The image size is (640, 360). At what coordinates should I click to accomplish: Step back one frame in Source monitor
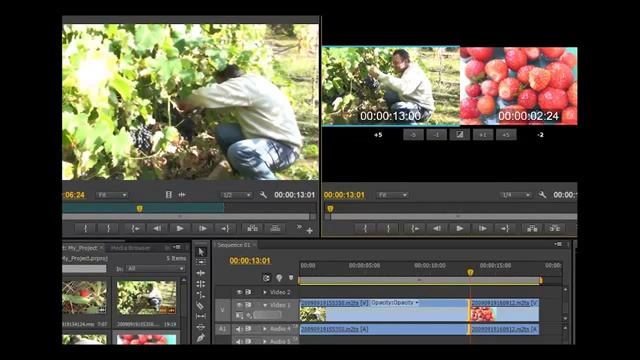[x=158, y=229]
